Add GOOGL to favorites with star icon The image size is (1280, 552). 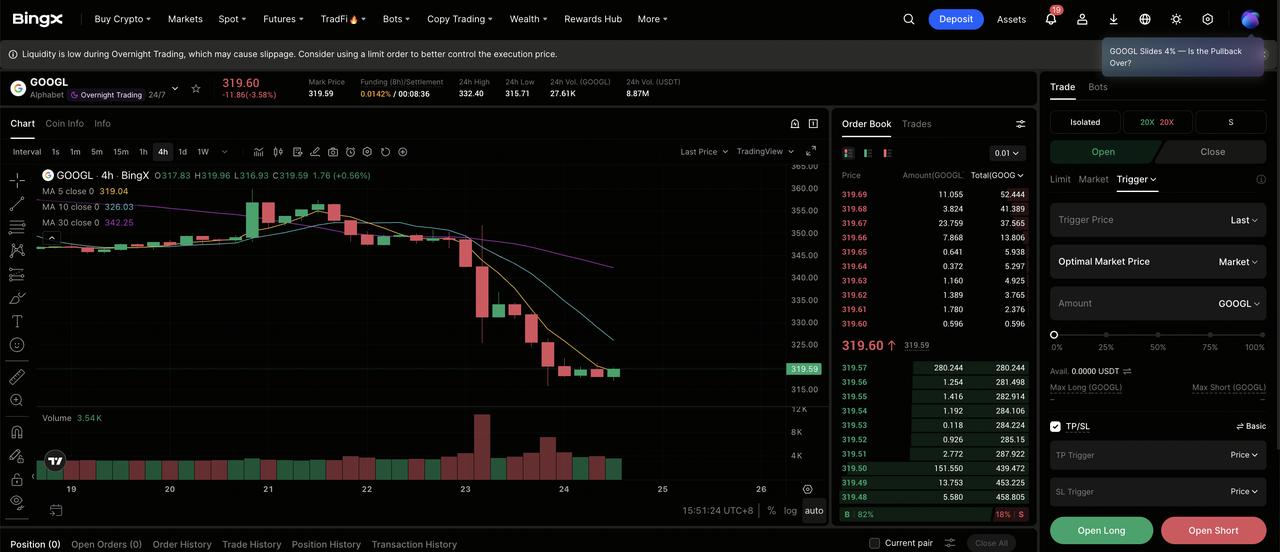196,88
